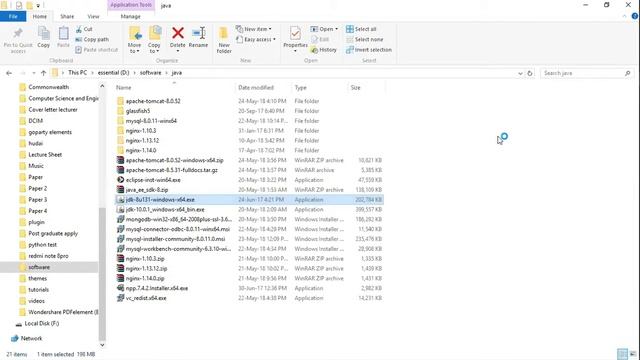This screenshot has width=640, height=360.
Task: Click Select all in the ribbon
Action: [x=361, y=29]
